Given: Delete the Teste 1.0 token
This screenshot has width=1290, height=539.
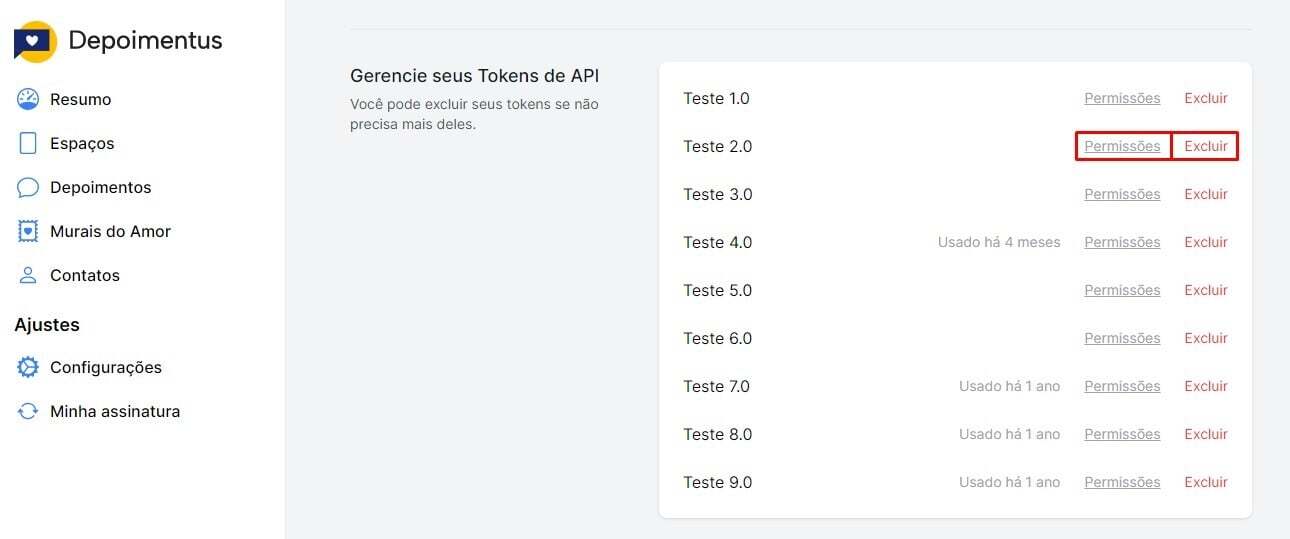Looking at the screenshot, I should click(1205, 98).
